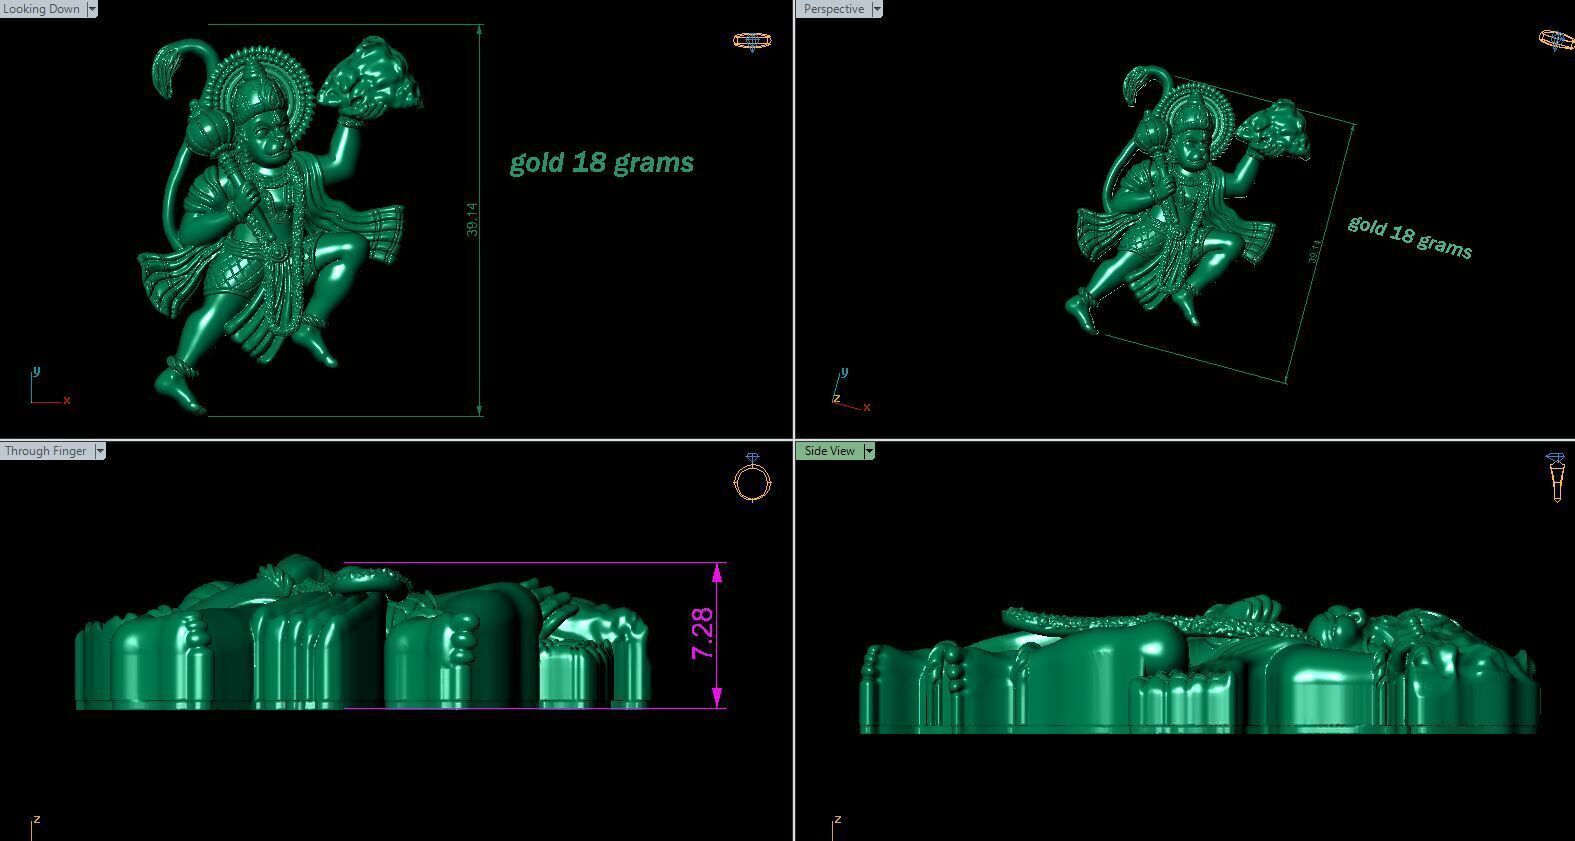Select the 'gold 18 grams' text in Perspective view
The width and height of the screenshot is (1575, 841).
point(1410,237)
